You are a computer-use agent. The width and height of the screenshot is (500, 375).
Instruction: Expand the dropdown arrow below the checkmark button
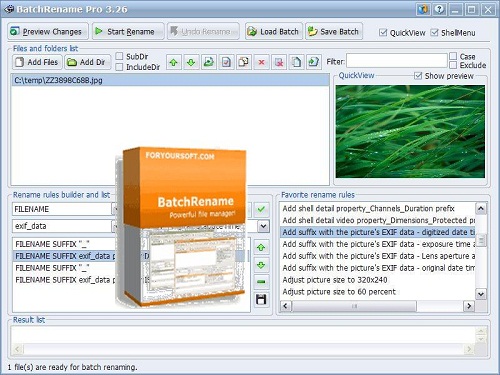pyautogui.click(x=263, y=226)
